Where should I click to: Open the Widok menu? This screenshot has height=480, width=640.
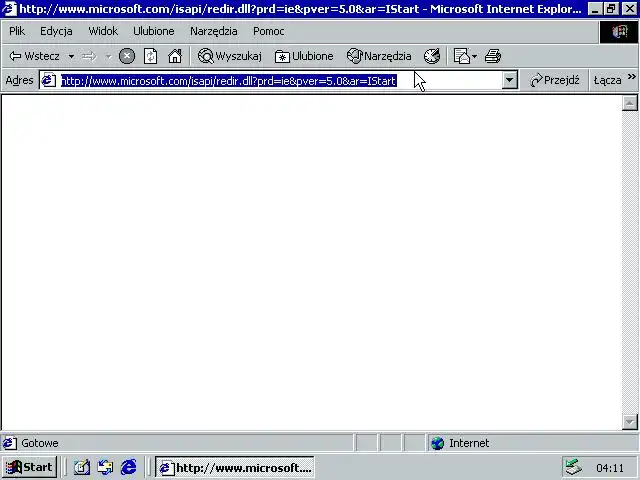click(103, 31)
